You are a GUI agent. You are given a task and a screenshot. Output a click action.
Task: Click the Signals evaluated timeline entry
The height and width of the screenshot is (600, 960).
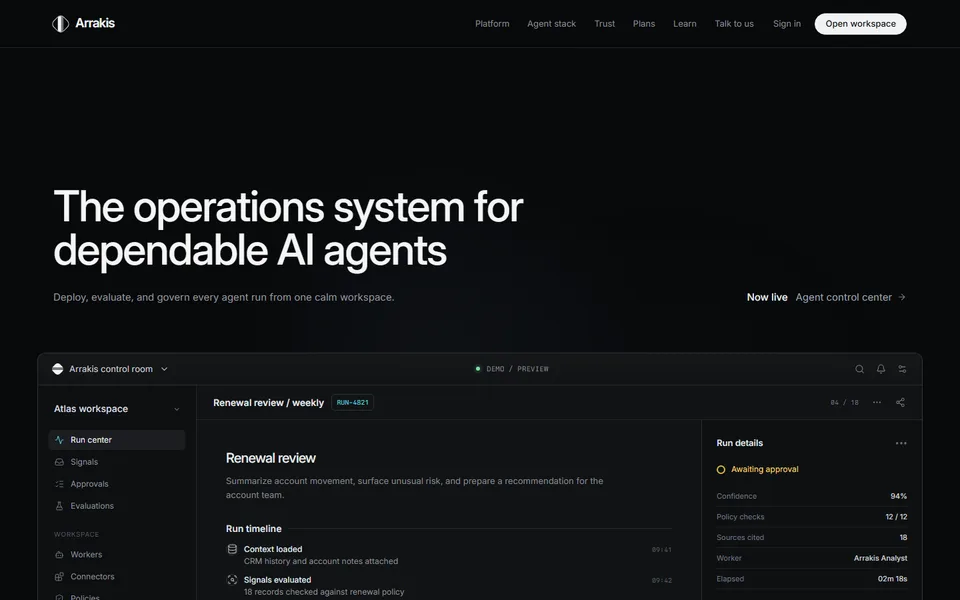449,585
